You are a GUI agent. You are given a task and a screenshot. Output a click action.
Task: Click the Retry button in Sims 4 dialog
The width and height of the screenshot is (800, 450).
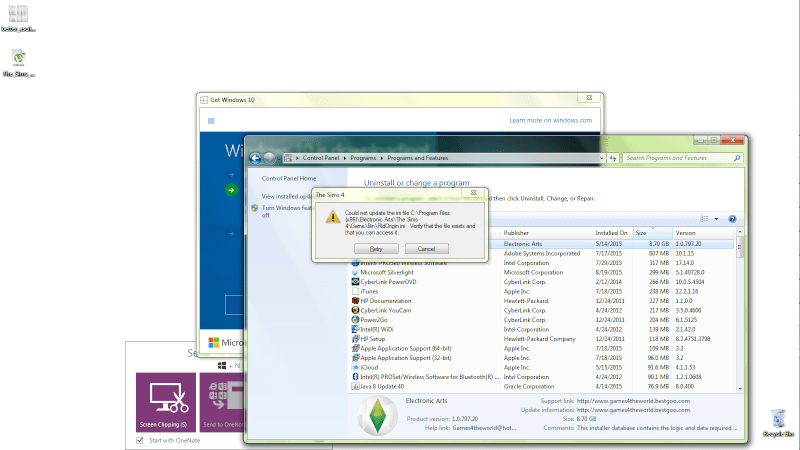(376, 249)
